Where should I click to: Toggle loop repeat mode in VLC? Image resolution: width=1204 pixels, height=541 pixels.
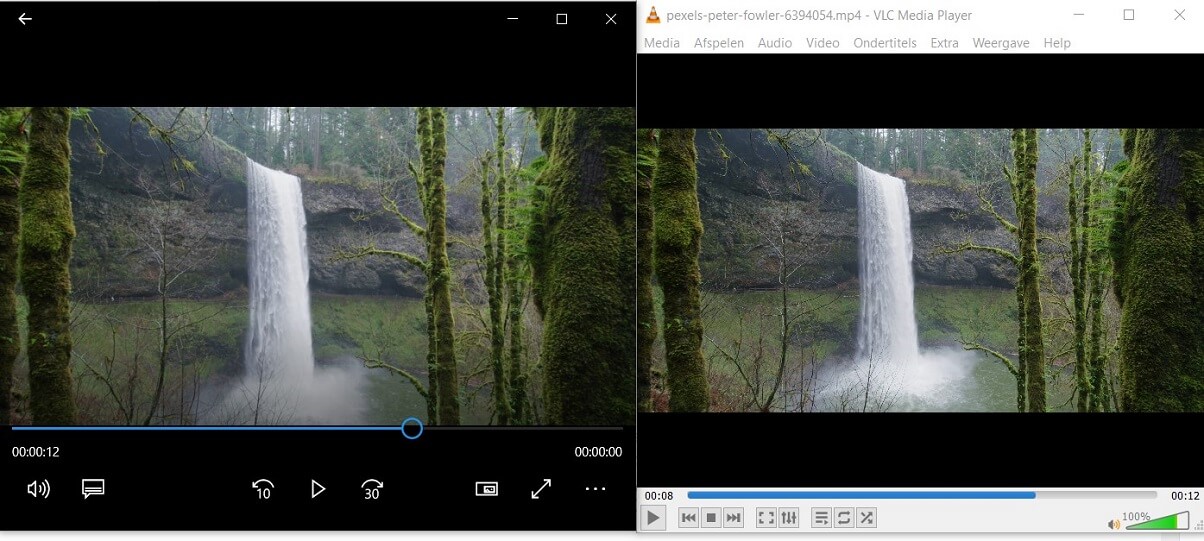pyautogui.click(x=844, y=517)
